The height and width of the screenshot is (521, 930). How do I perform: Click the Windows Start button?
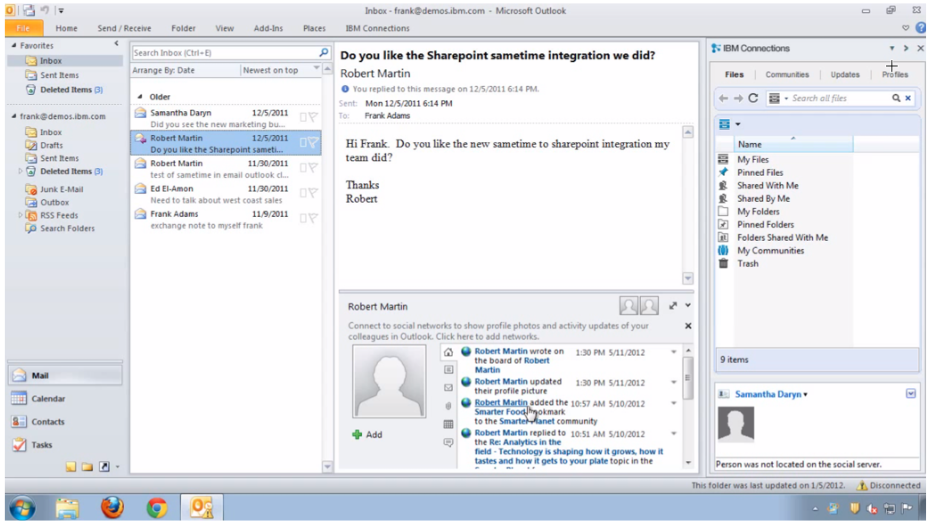21,508
